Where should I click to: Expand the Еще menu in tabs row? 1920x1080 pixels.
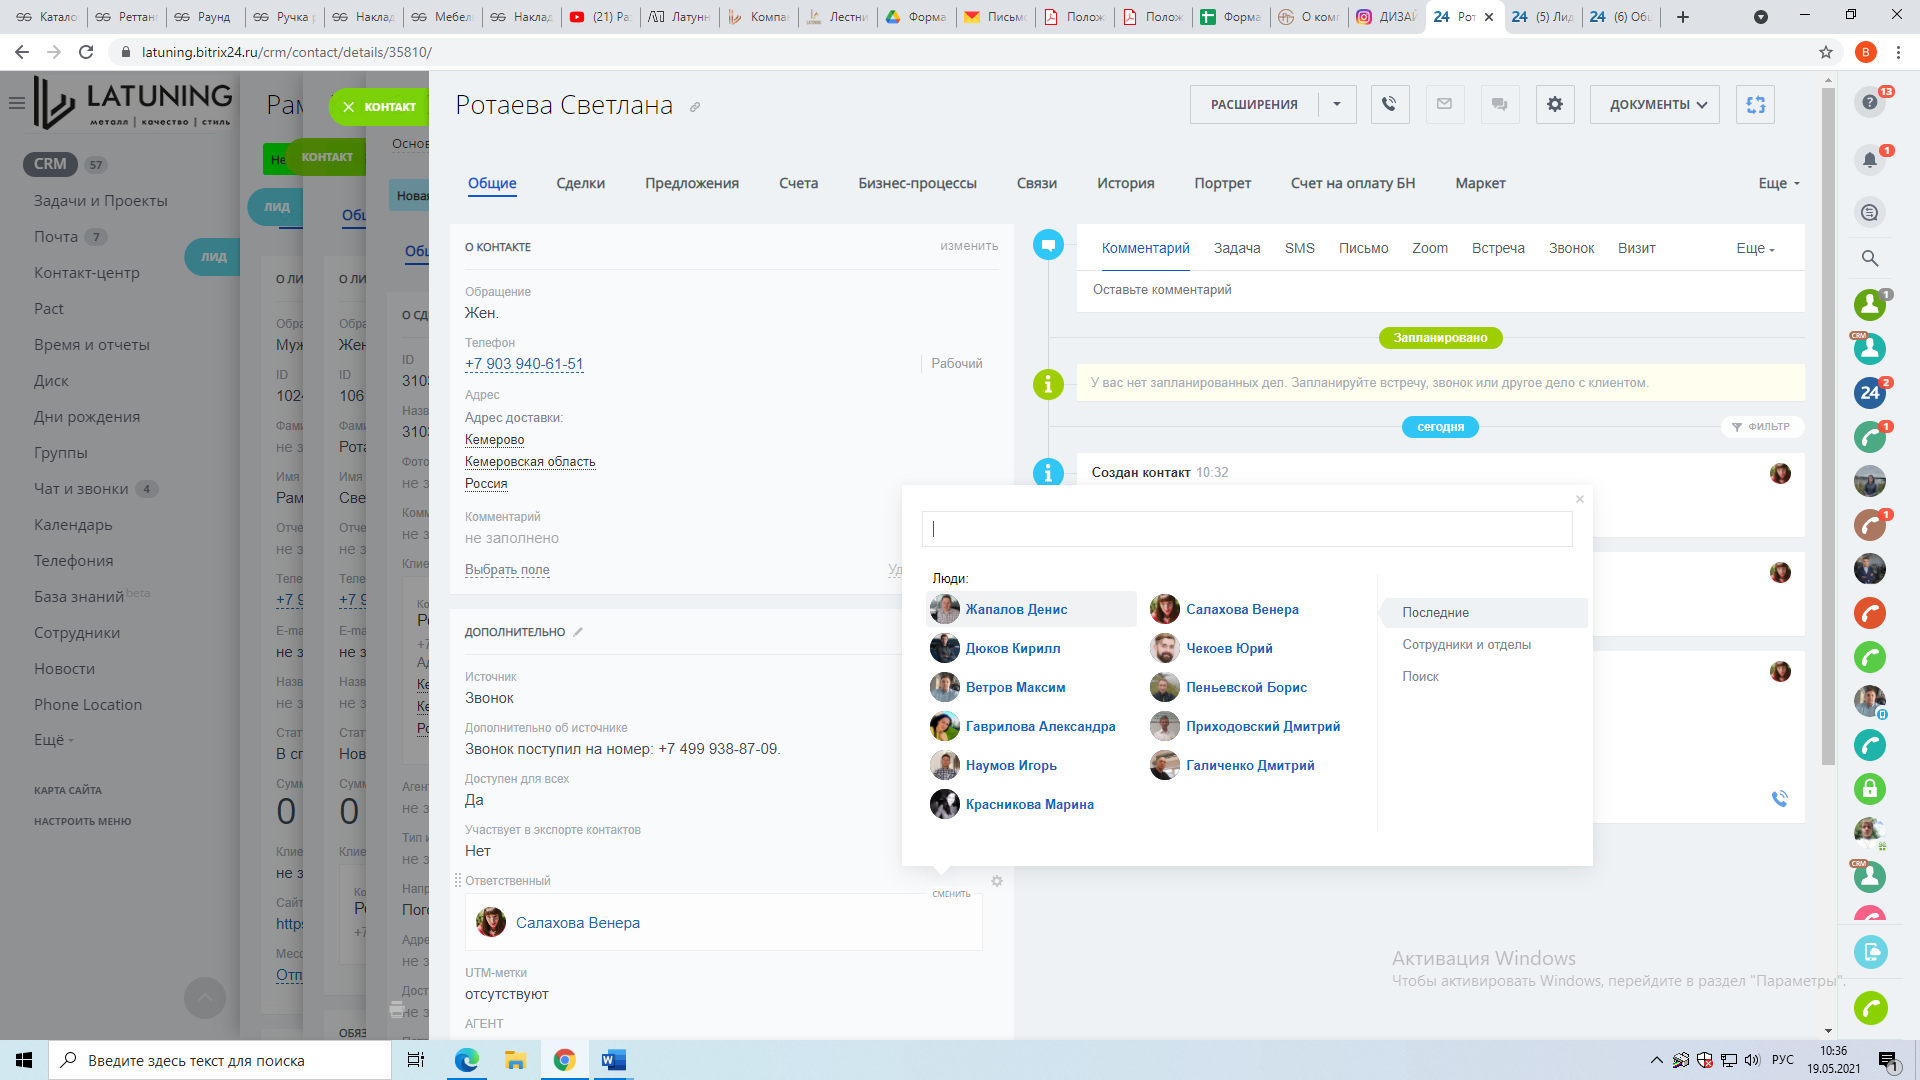click(1778, 183)
